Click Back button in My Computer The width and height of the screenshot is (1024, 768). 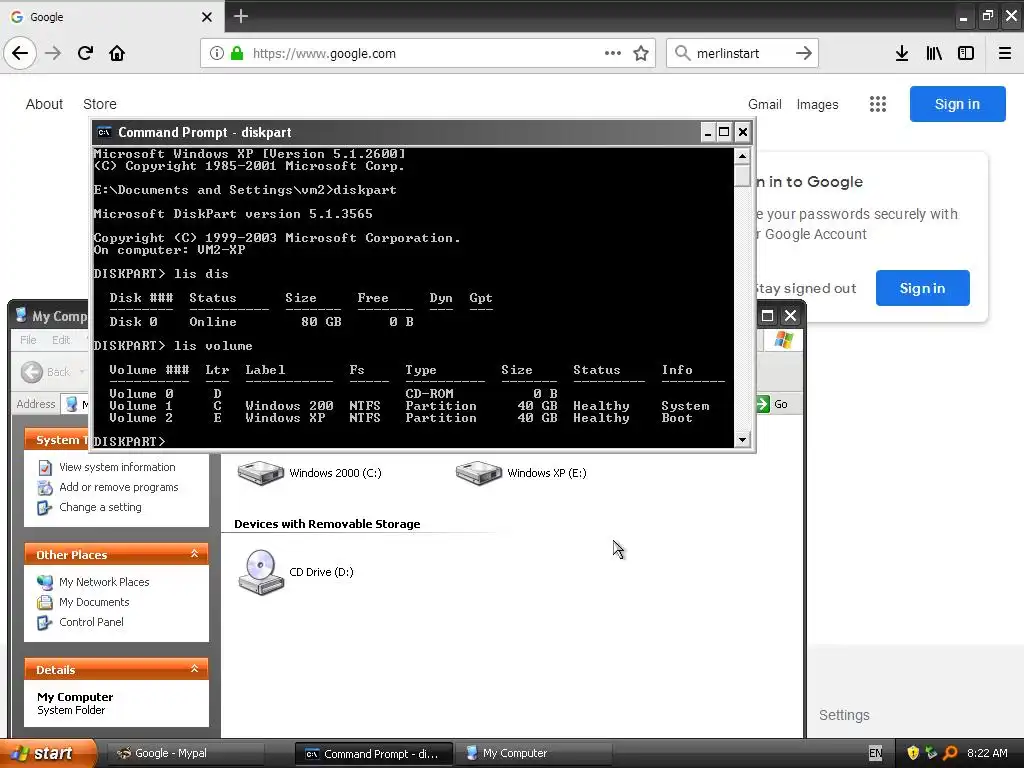click(45, 372)
